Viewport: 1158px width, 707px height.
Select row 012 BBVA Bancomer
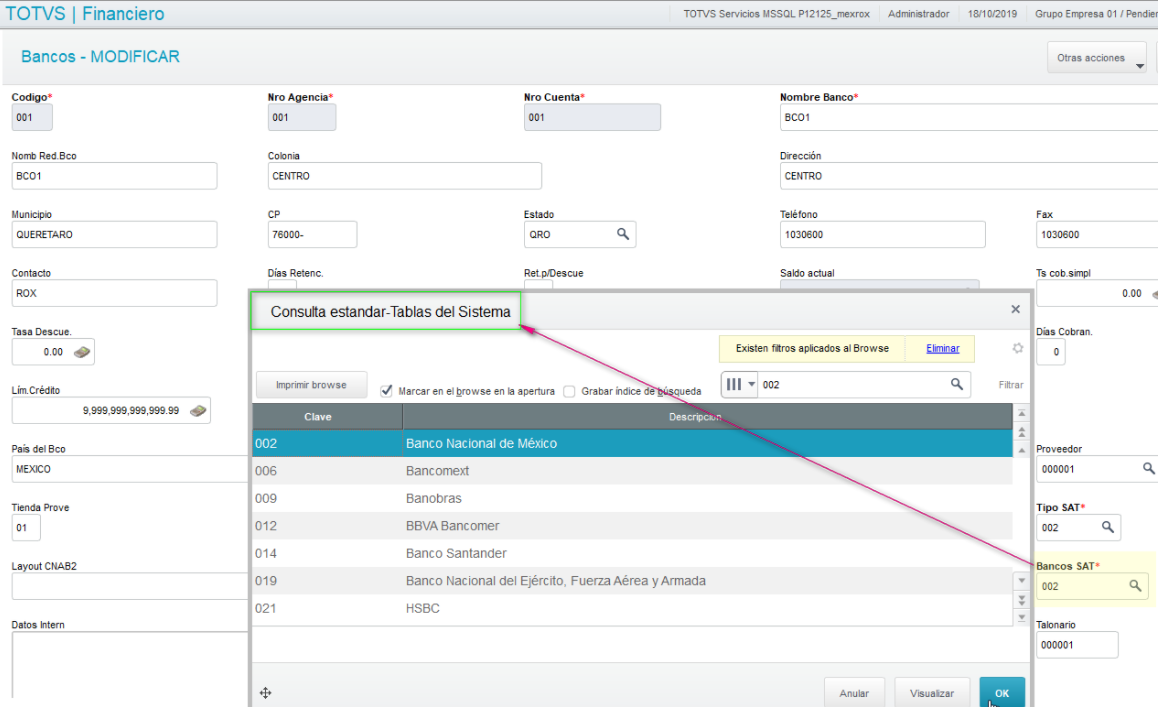pos(632,525)
